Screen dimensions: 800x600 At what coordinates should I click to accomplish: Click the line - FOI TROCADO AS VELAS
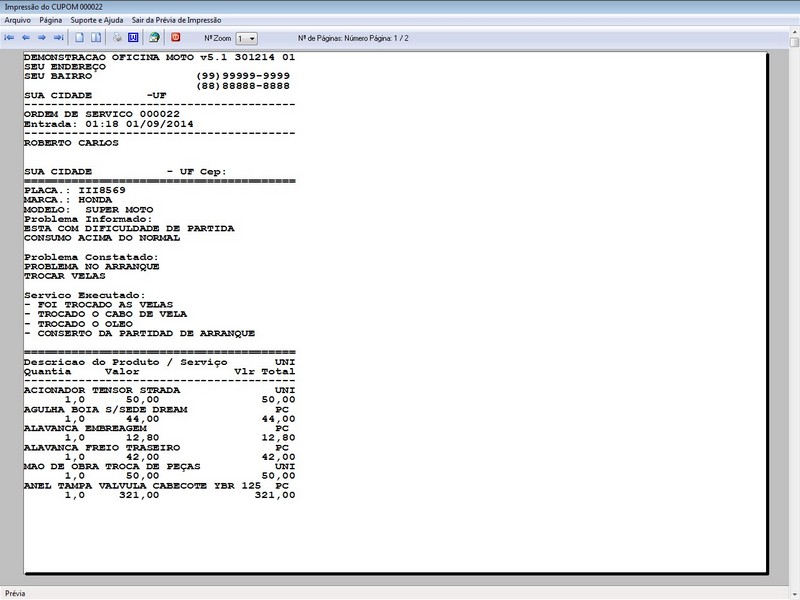[98, 305]
